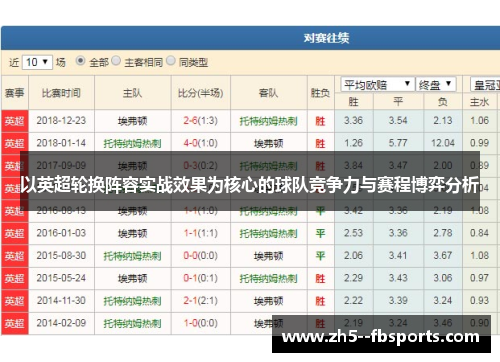Click the 英超 tag in 2018-12-23 row

(15, 121)
